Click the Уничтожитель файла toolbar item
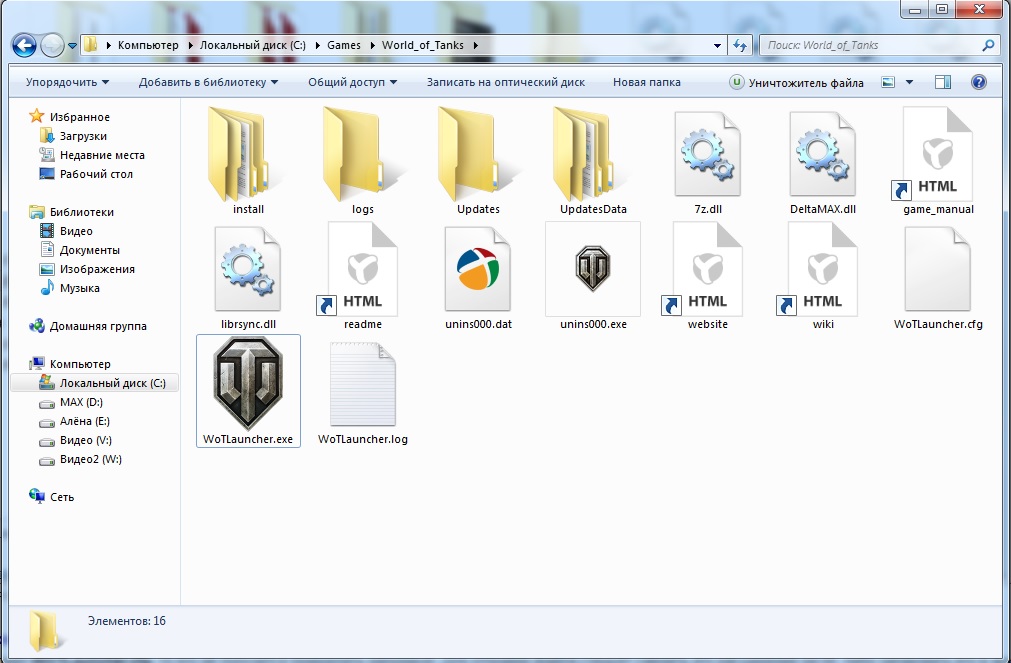This screenshot has width=1011, height=663. (796, 82)
